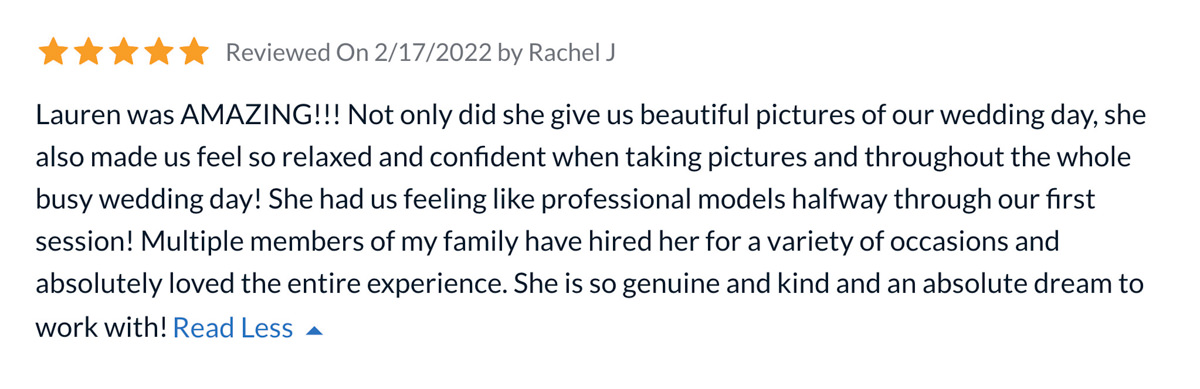The width and height of the screenshot is (1200, 389).
Task: Click the words 'work with!' before Read Less
Action: click(101, 328)
